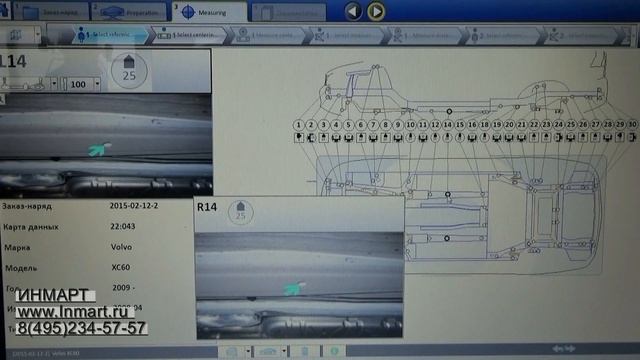Click the 'Карта данных' label

[31, 227]
